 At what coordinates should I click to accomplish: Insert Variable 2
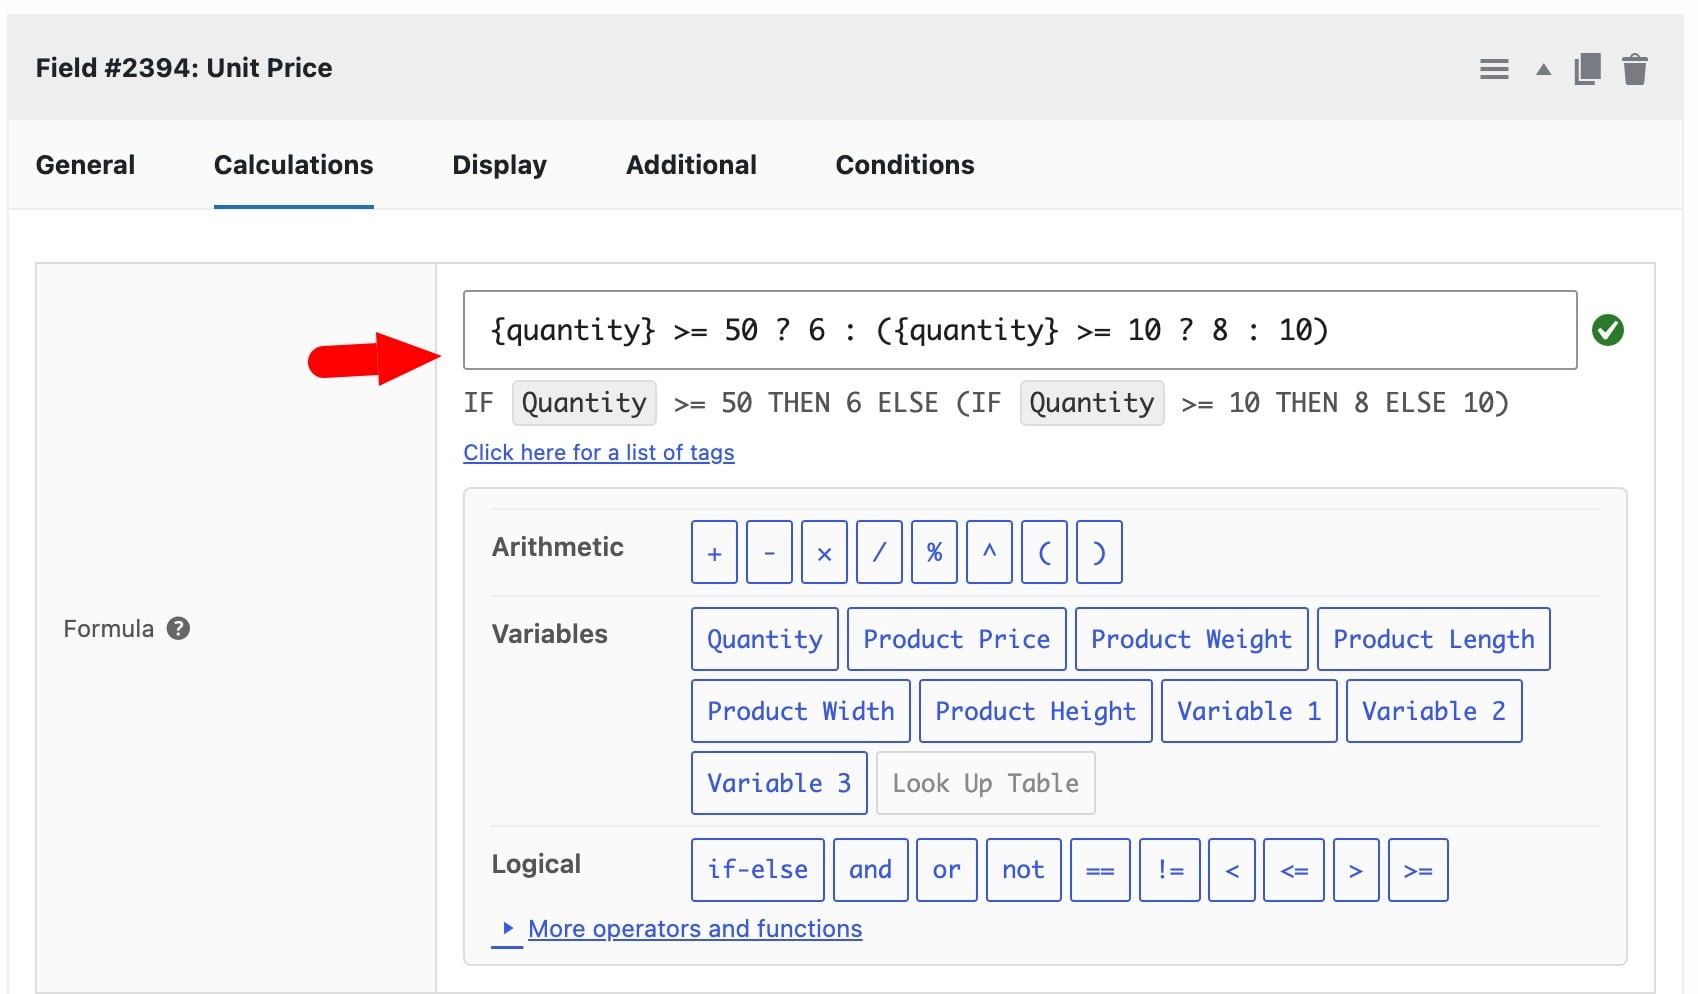point(1434,711)
